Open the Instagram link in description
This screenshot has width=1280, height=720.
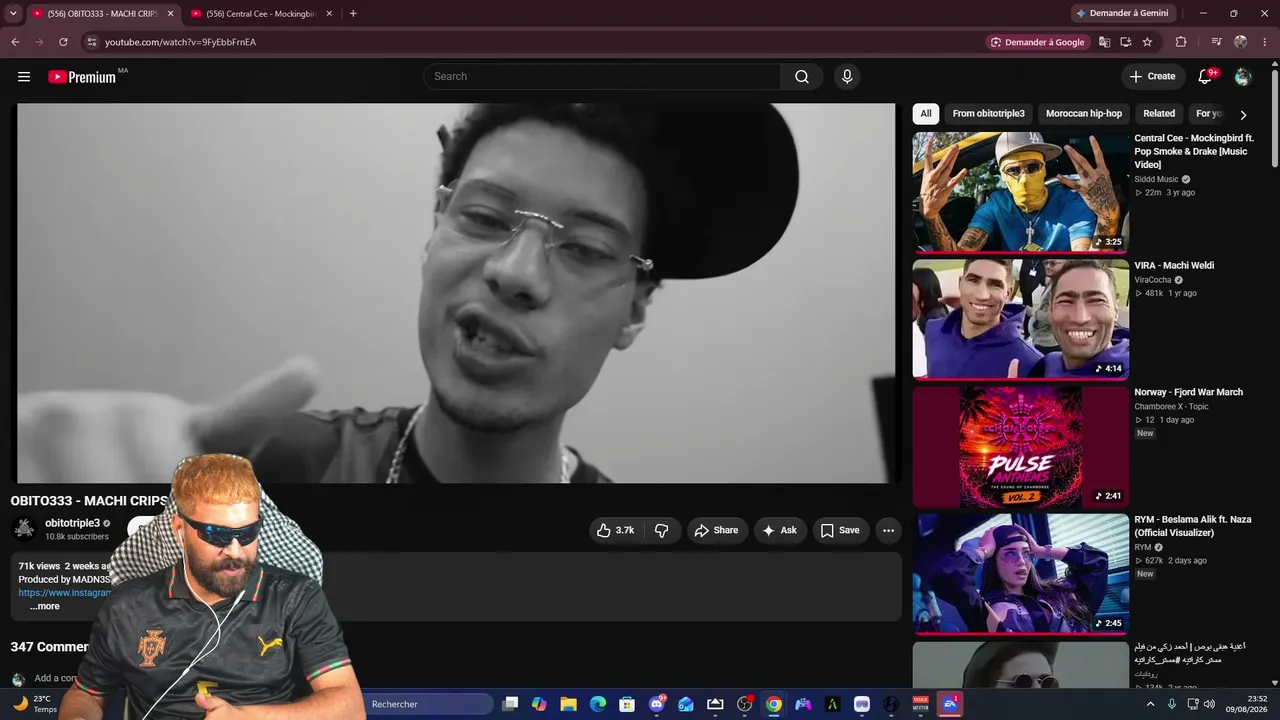[64, 593]
